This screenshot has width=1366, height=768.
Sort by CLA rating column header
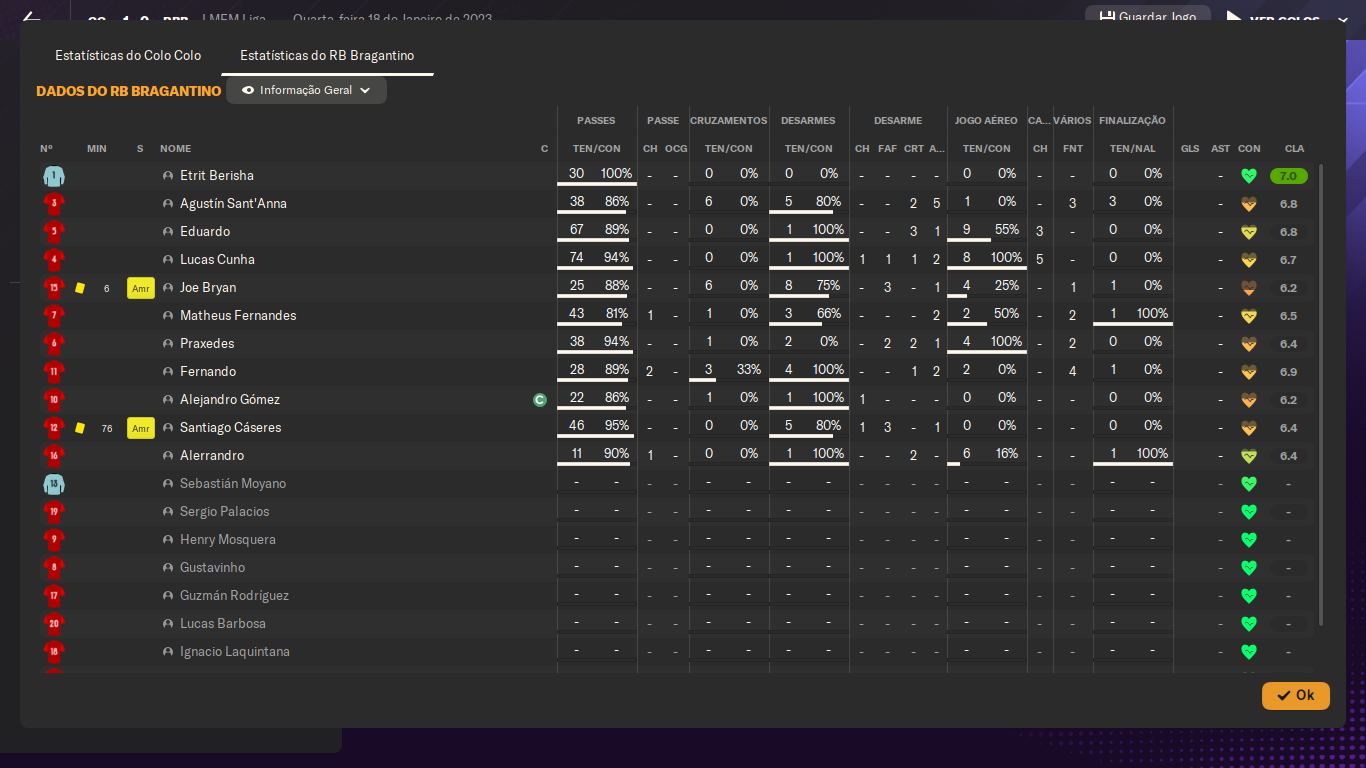(1294, 149)
